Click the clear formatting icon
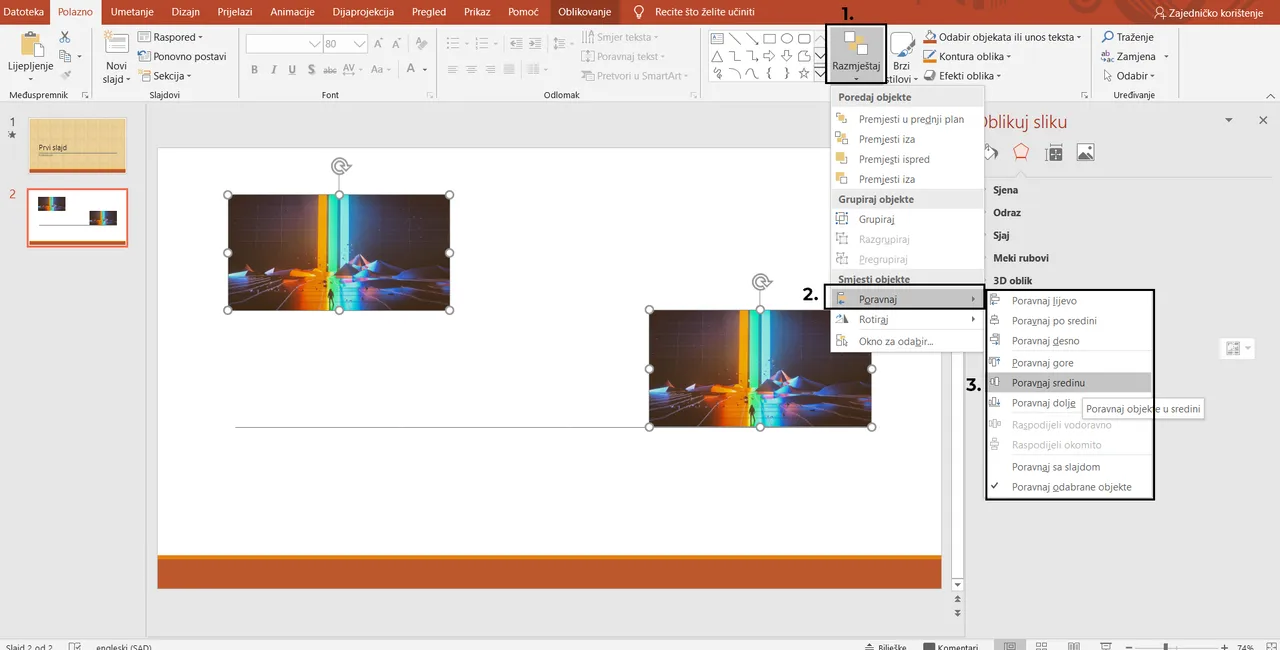The image size is (1280, 650). point(423,44)
